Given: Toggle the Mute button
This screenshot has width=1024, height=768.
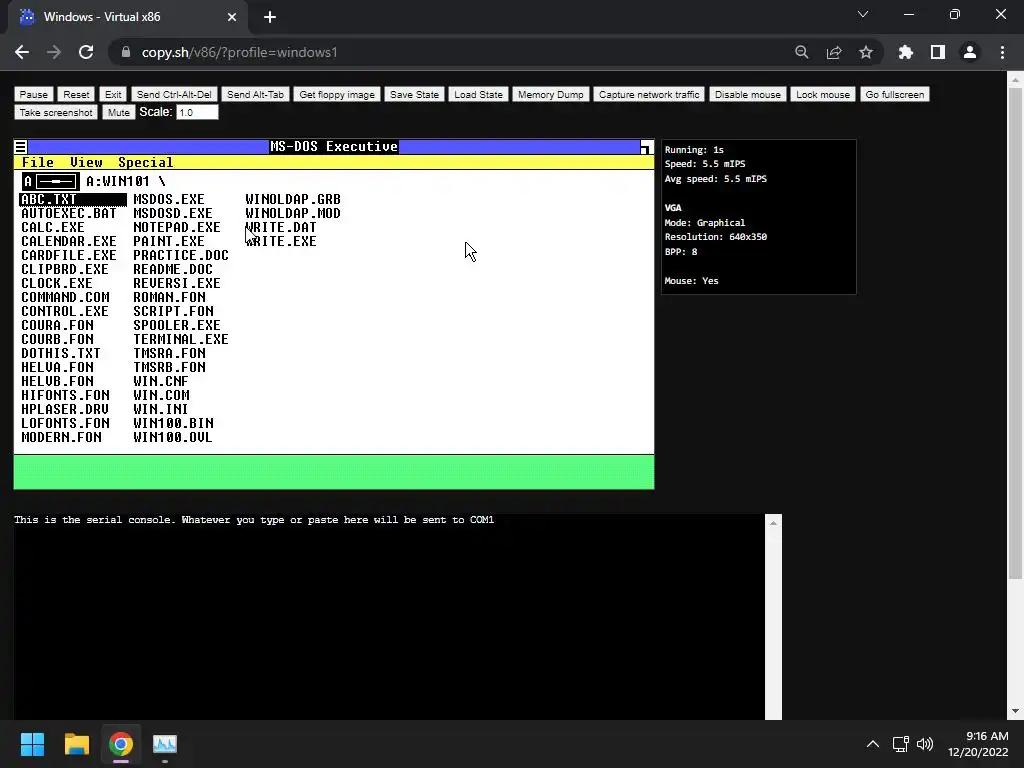Looking at the screenshot, I should click(118, 112).
